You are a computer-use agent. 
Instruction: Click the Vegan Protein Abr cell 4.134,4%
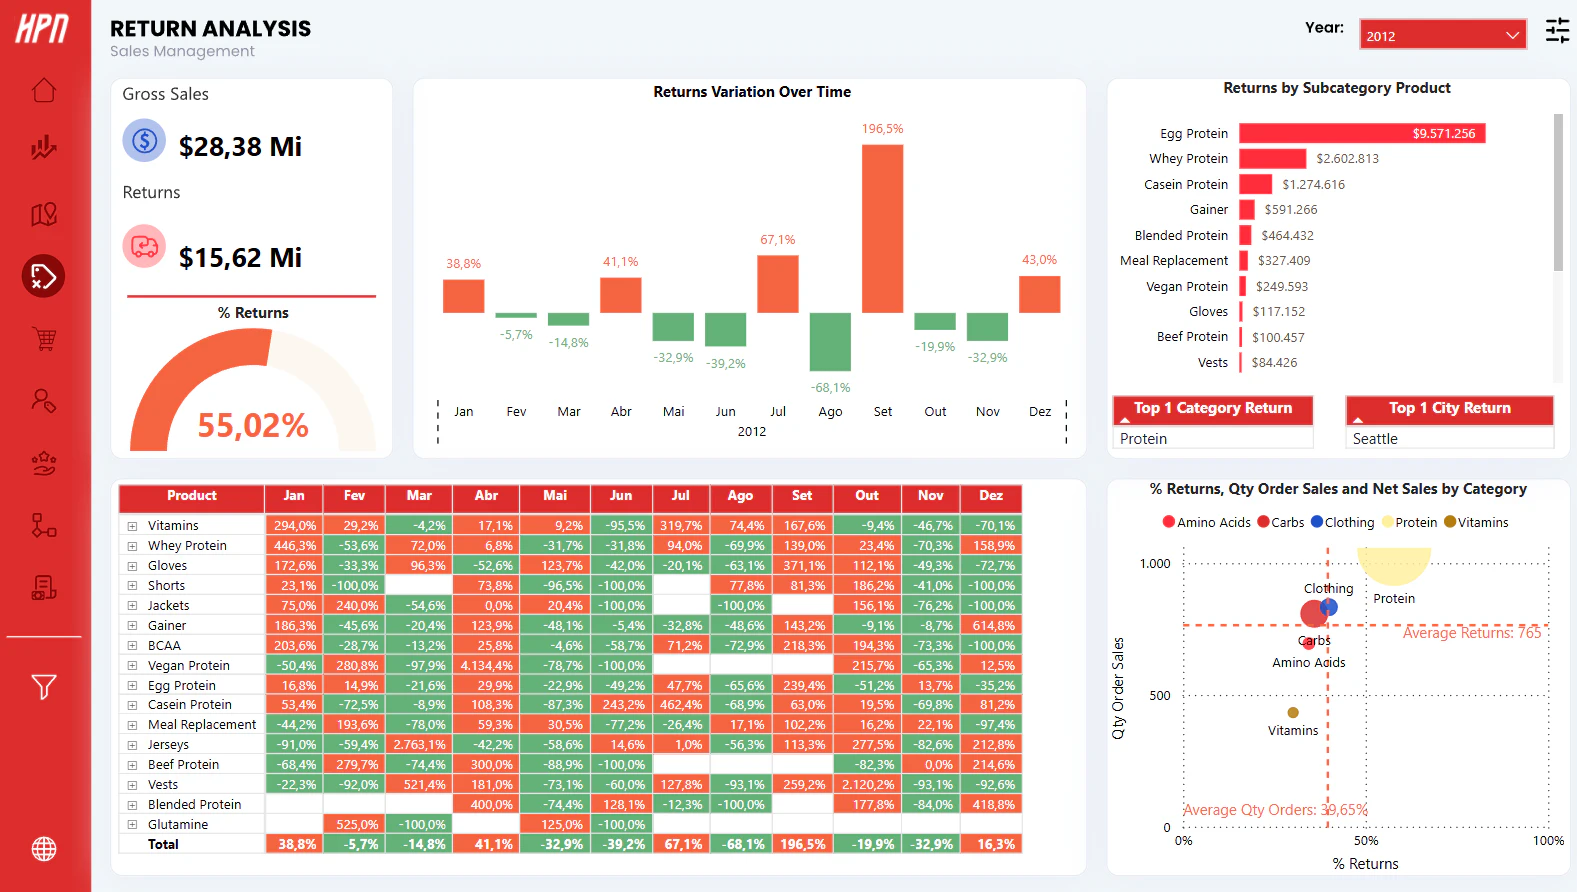coord(486,666)
